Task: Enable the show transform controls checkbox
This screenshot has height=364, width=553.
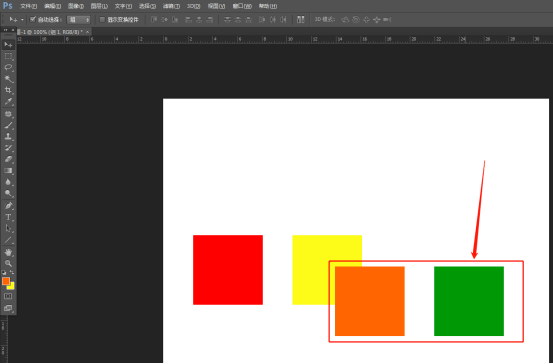Action: click(x=102, y=19)
